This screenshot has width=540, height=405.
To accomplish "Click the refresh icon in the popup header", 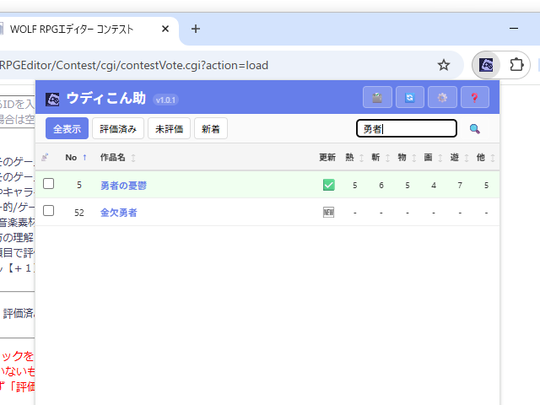I will (409, 97).
